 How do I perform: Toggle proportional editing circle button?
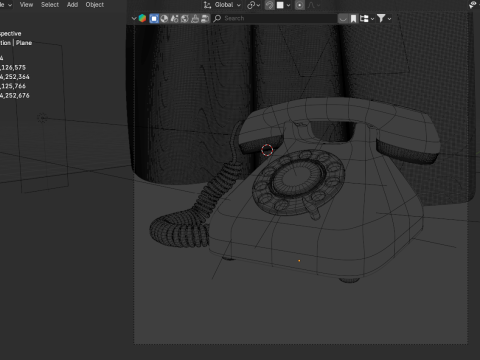tap(300, 5)
